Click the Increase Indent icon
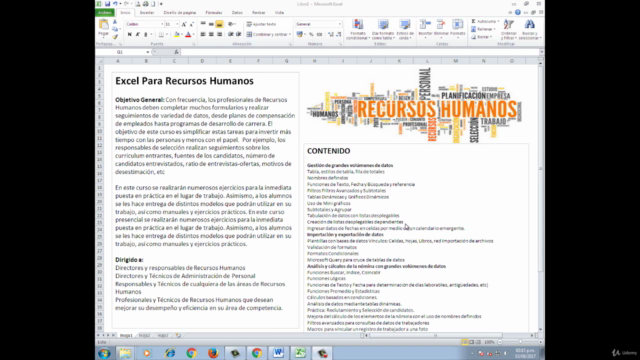 239,35
